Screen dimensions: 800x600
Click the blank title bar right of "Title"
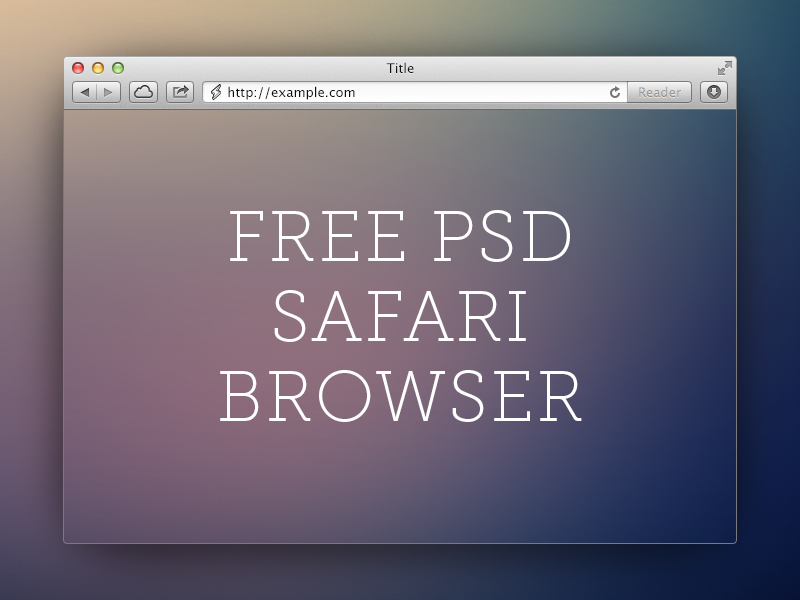(560, 68)
